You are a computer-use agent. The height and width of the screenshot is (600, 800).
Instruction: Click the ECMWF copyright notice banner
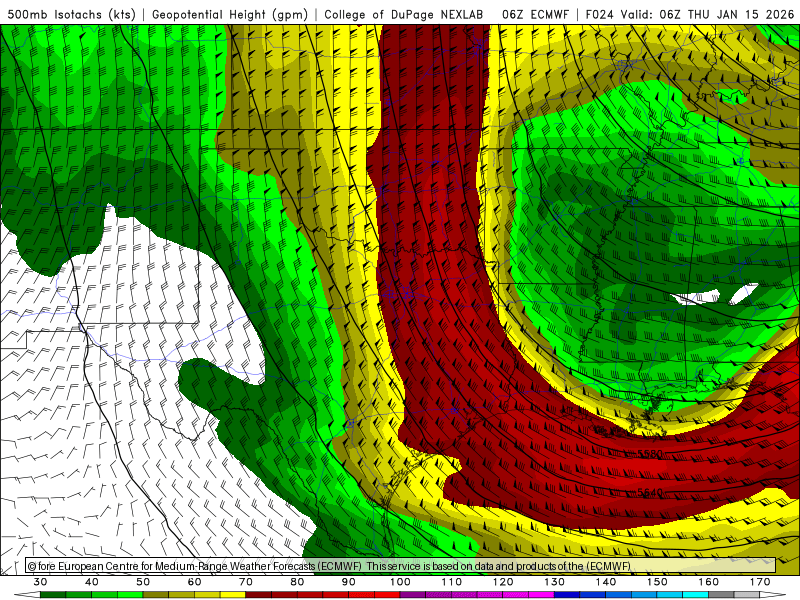[401, 566]
